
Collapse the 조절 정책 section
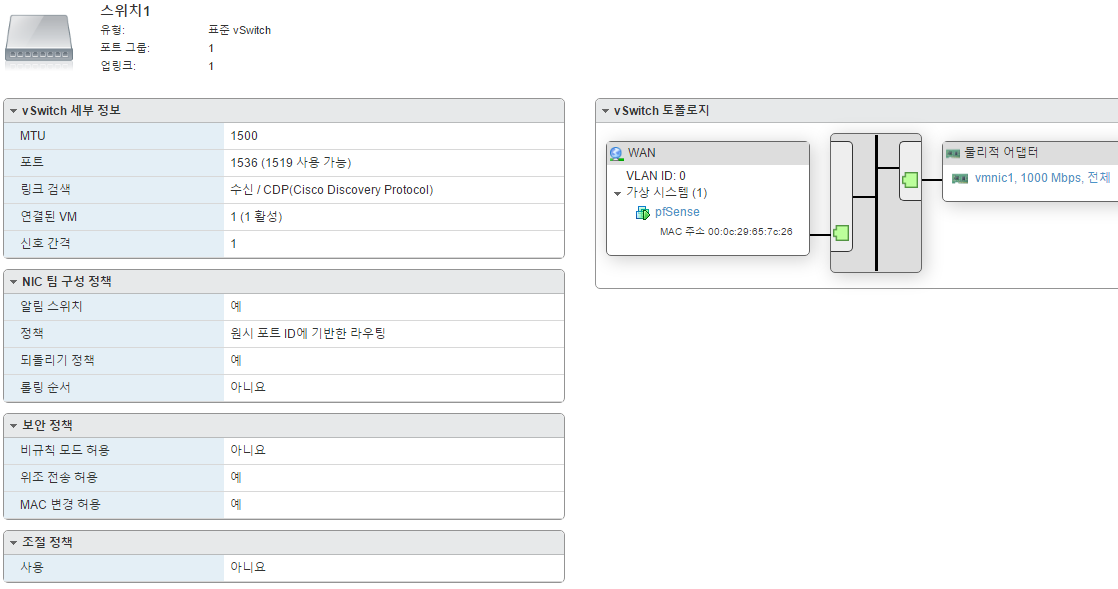tap(13, 543)
